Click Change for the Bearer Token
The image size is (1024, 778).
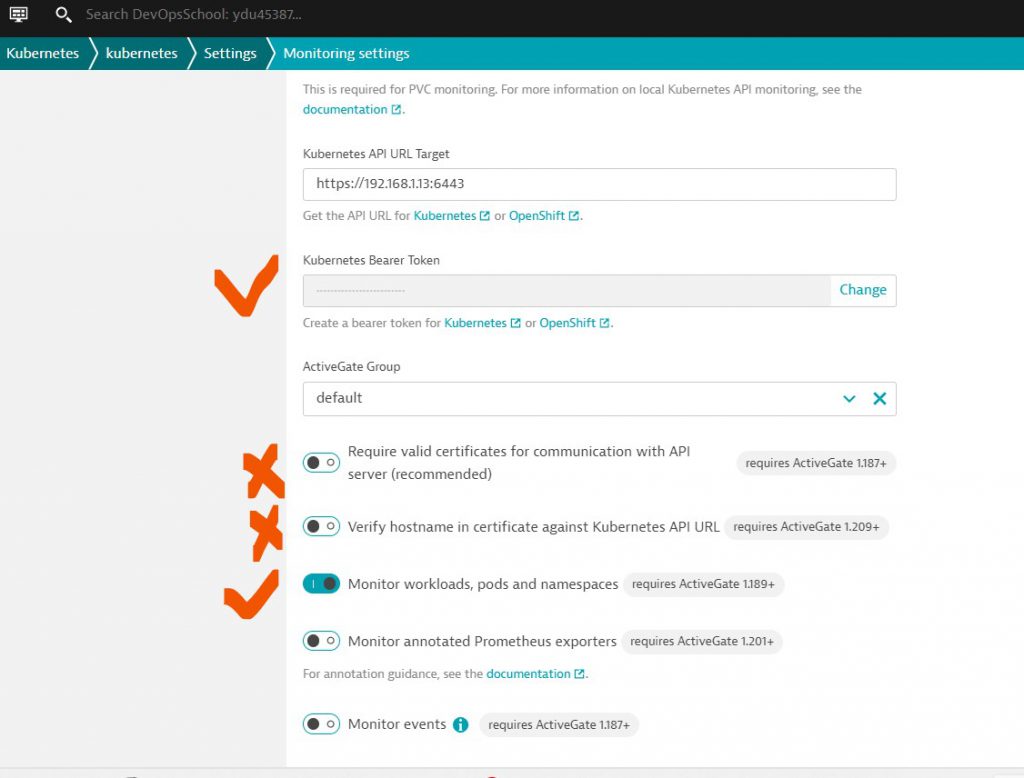(x=862, y=290)
